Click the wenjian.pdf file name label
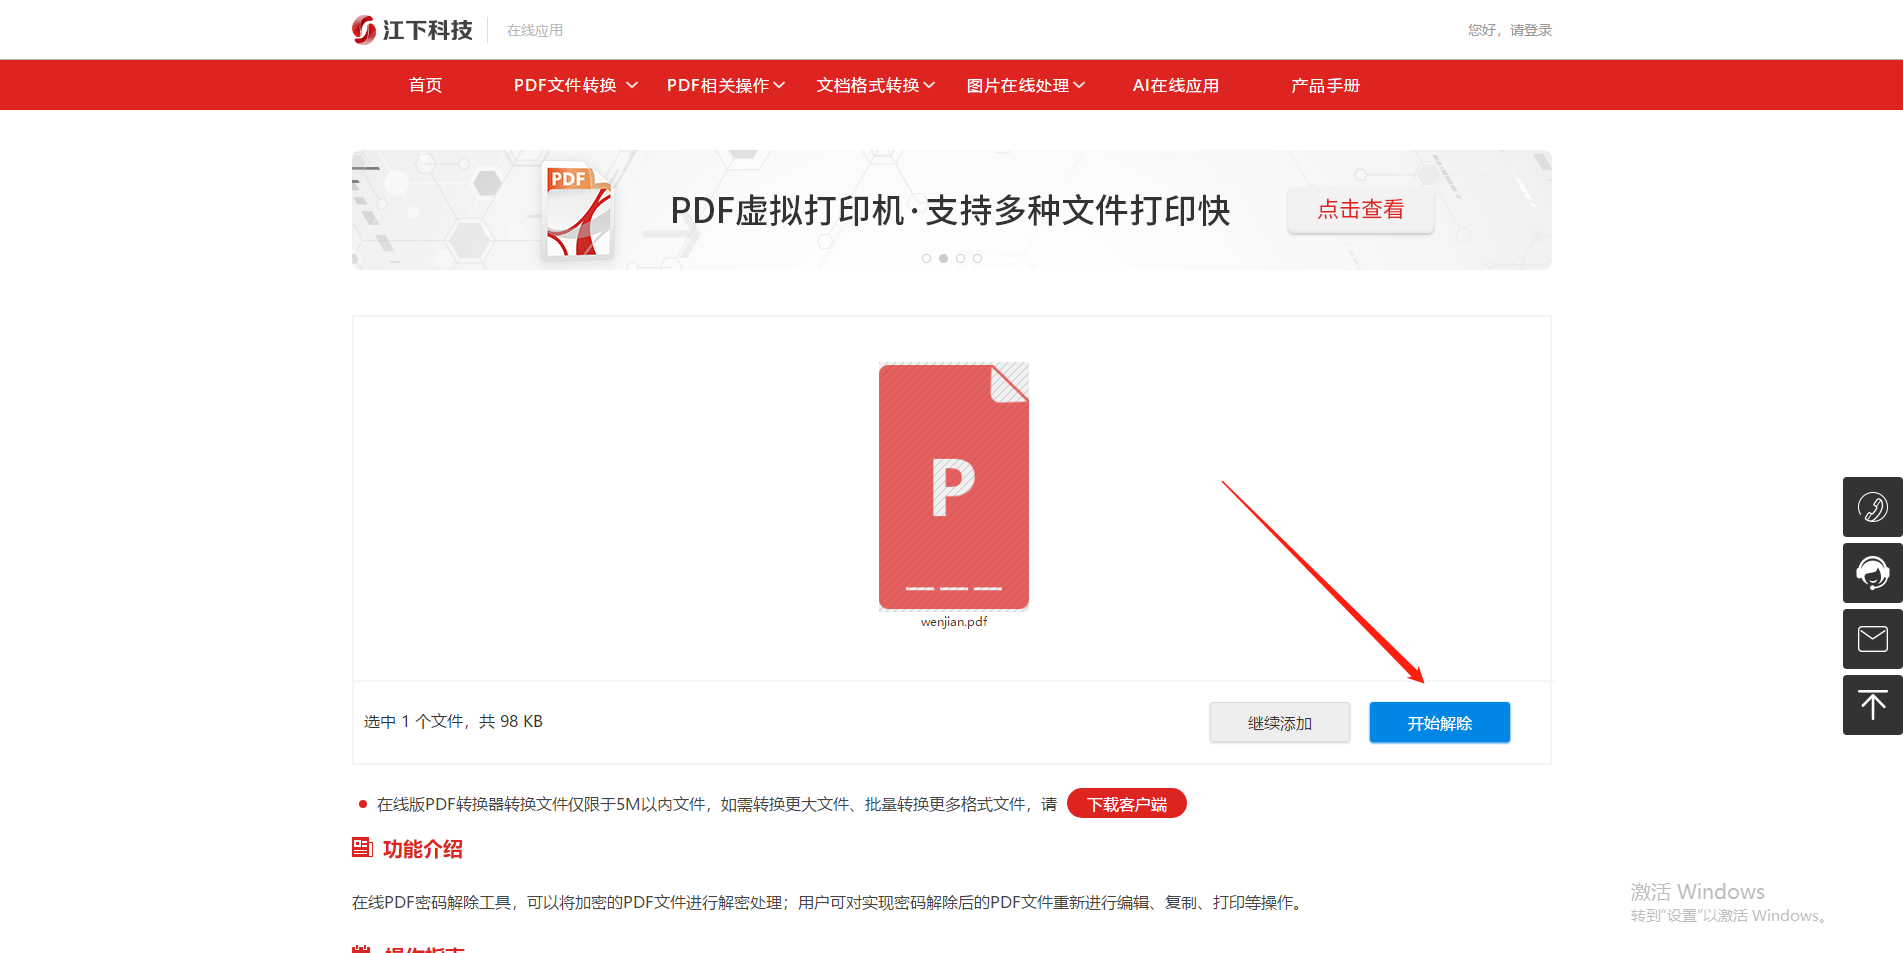This screenshot has height=953, width=1903. pyautogui.click(x=954, y=622)
